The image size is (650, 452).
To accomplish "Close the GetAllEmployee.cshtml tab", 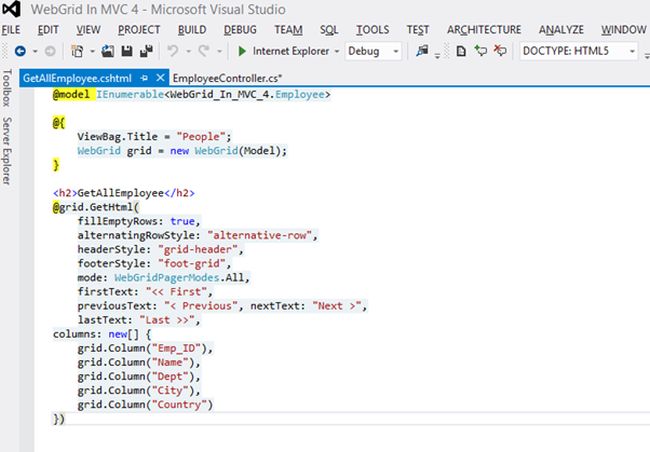I will pyautogui.click(x=160, y=78).
